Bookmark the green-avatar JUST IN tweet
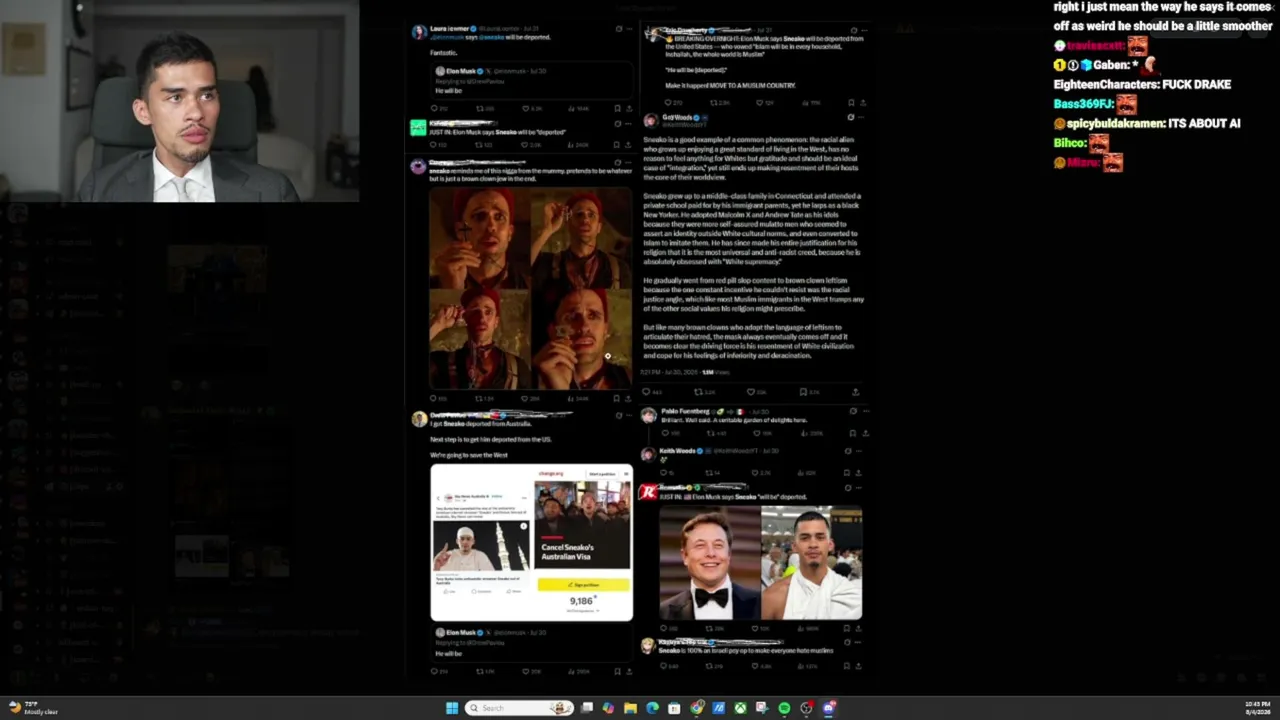The height and width of the screenshot is (720, 1280). pyautogui.click(x=616, y=145)
